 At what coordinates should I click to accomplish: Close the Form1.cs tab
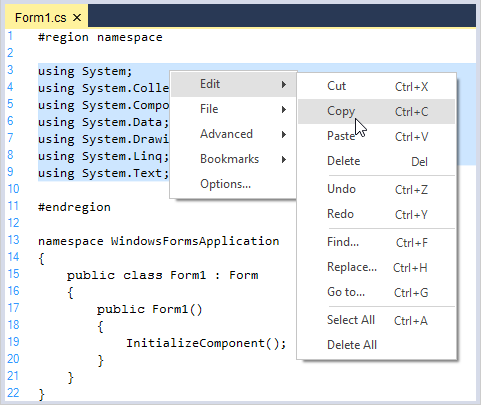(x=77, y=17)
